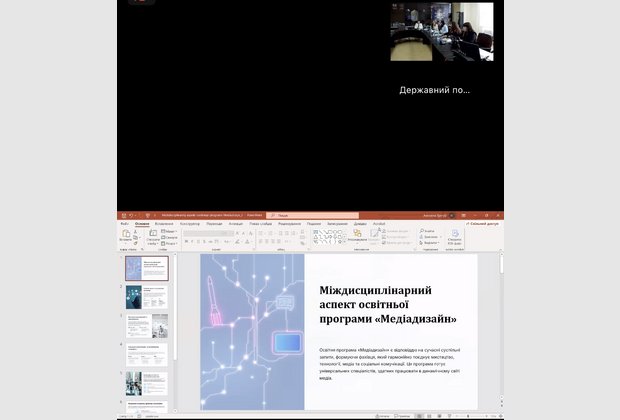Open the Shapes gallery in the ribbon
The image size is (620, 420).
pyautogui.click(x=328, y=236)
